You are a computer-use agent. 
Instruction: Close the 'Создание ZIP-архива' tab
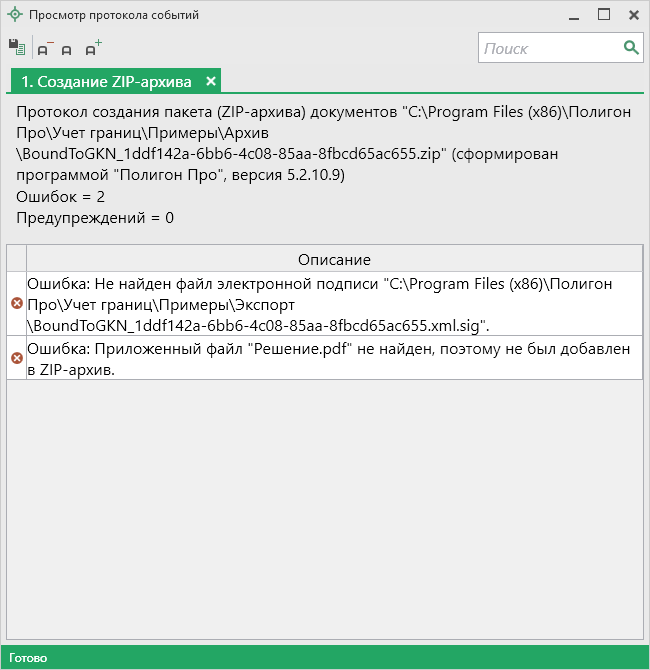(211, 81)
